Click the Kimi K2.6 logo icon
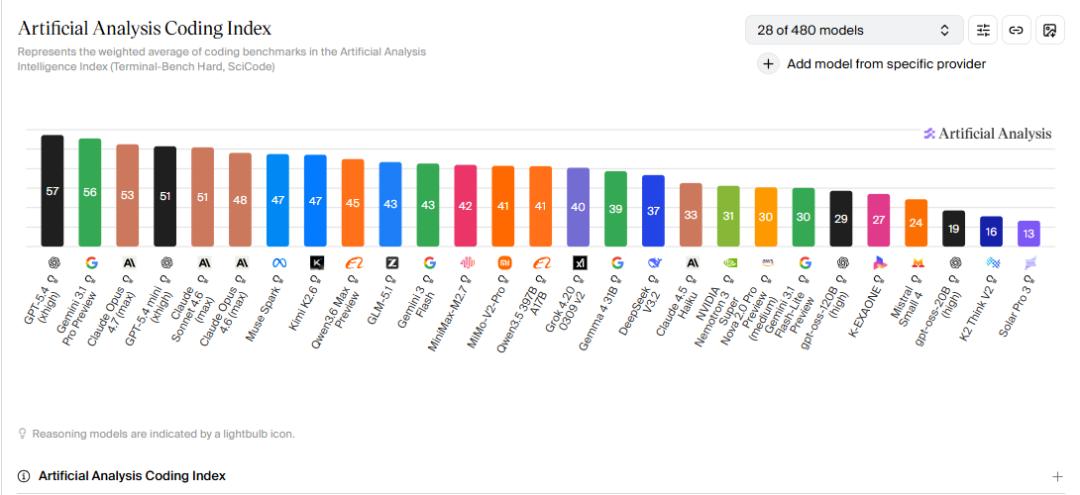 pyautogui.click(x=315, y=263)
